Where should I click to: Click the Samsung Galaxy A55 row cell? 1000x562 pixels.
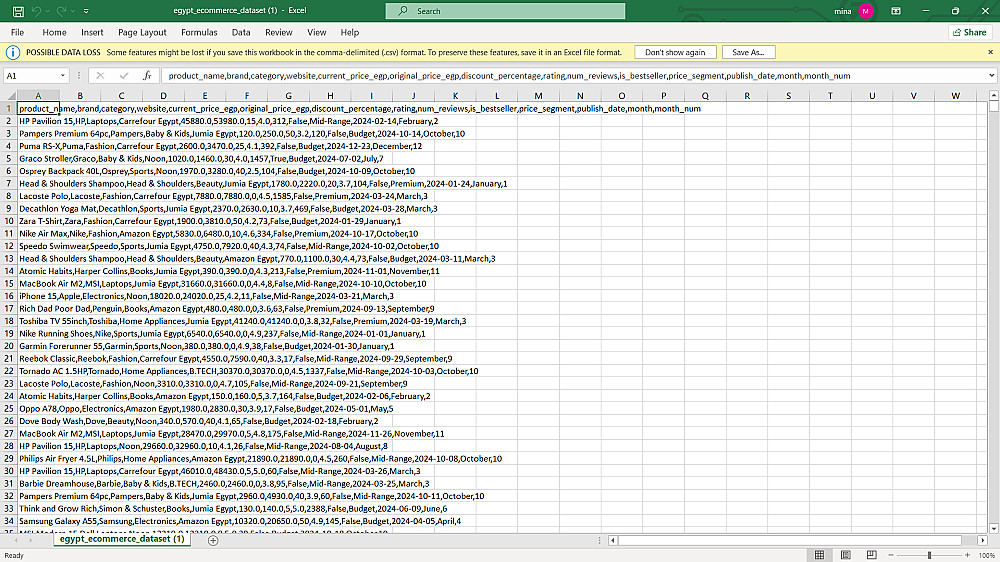tap(38, 521)
